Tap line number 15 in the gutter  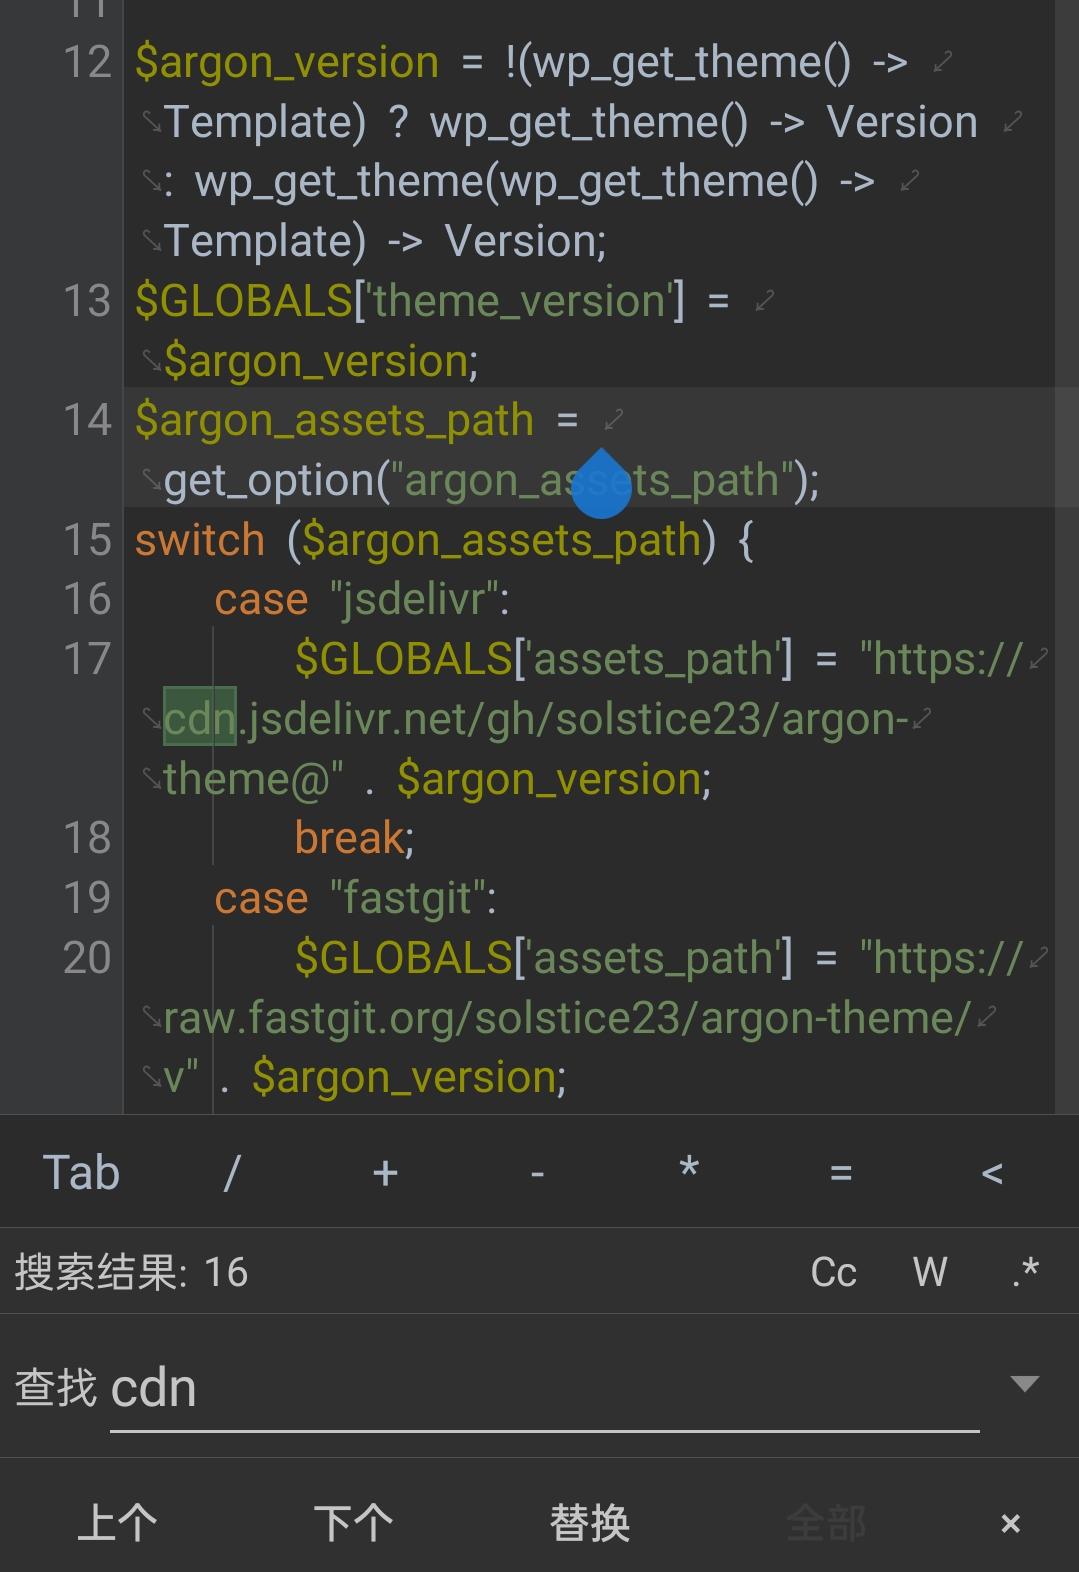87,540
